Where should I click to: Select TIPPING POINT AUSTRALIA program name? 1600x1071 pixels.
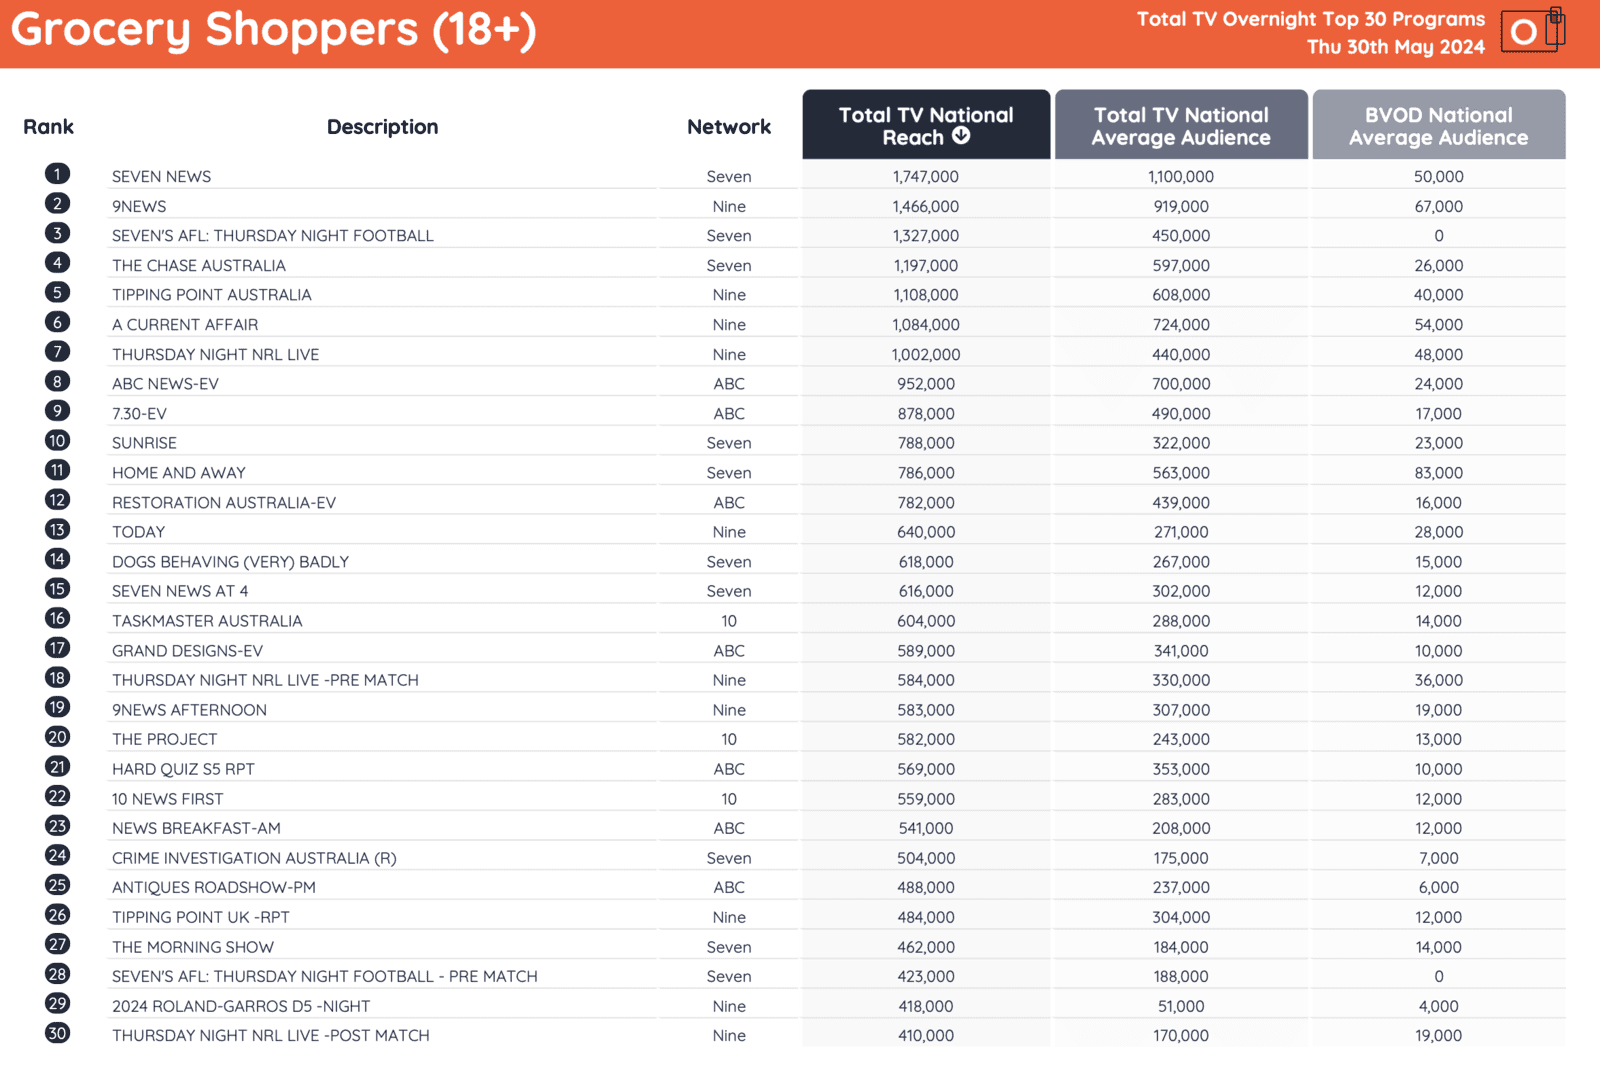pyautogui.click(x=212, y=295)
